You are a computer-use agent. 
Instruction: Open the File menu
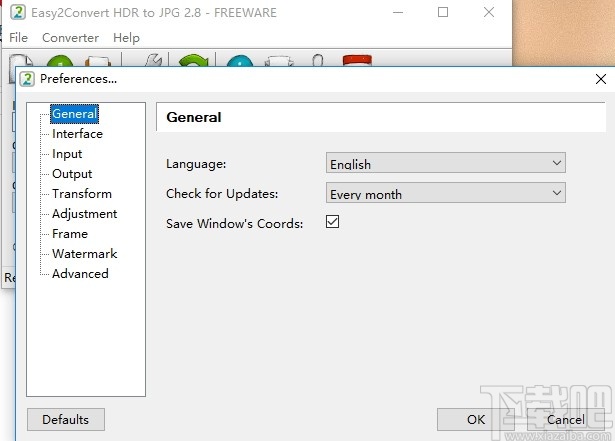18,38
